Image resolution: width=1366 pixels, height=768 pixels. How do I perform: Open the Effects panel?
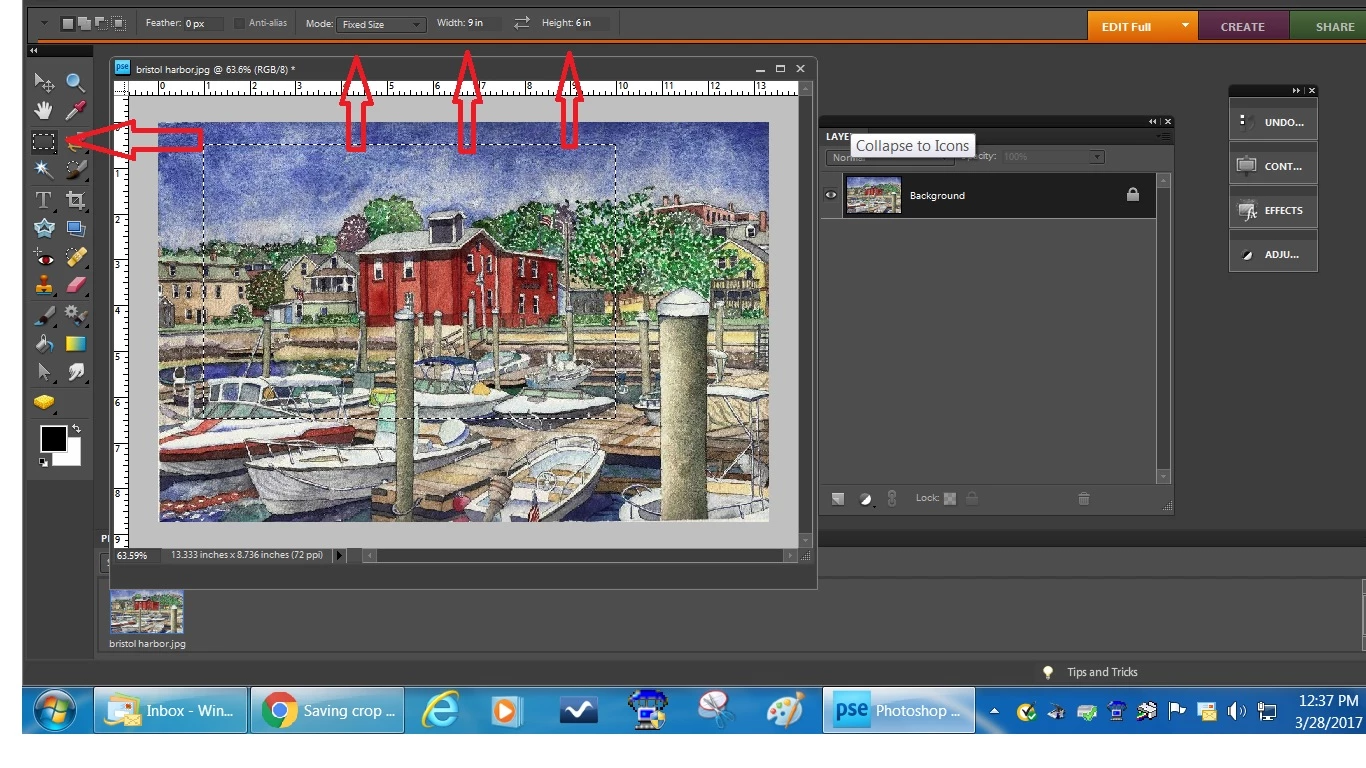1273,210
